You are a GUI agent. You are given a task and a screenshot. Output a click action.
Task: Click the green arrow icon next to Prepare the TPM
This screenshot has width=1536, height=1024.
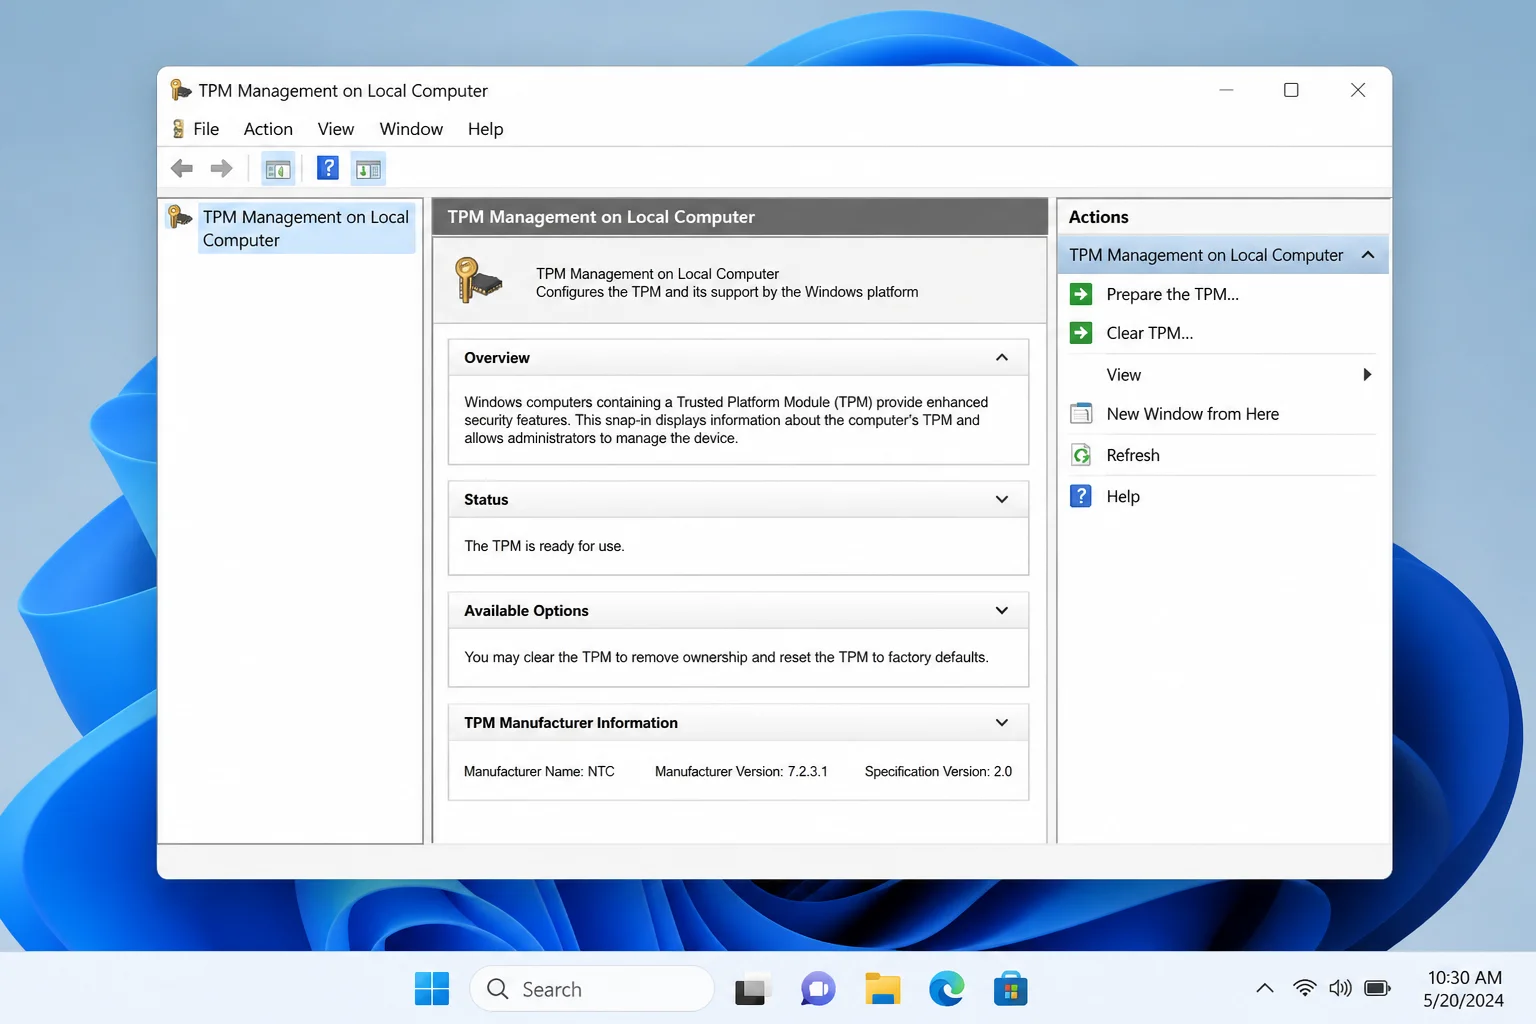[1081, 294]
